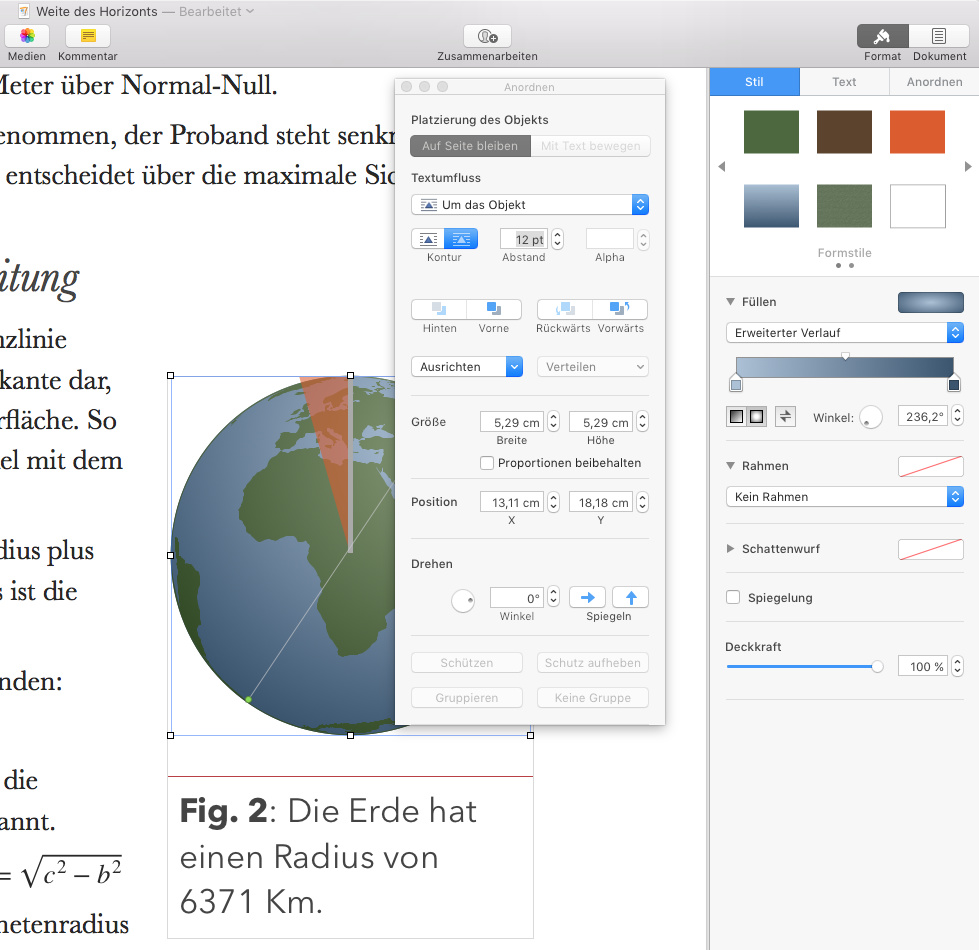Open the Format inspector brush icon

[882, 36]
